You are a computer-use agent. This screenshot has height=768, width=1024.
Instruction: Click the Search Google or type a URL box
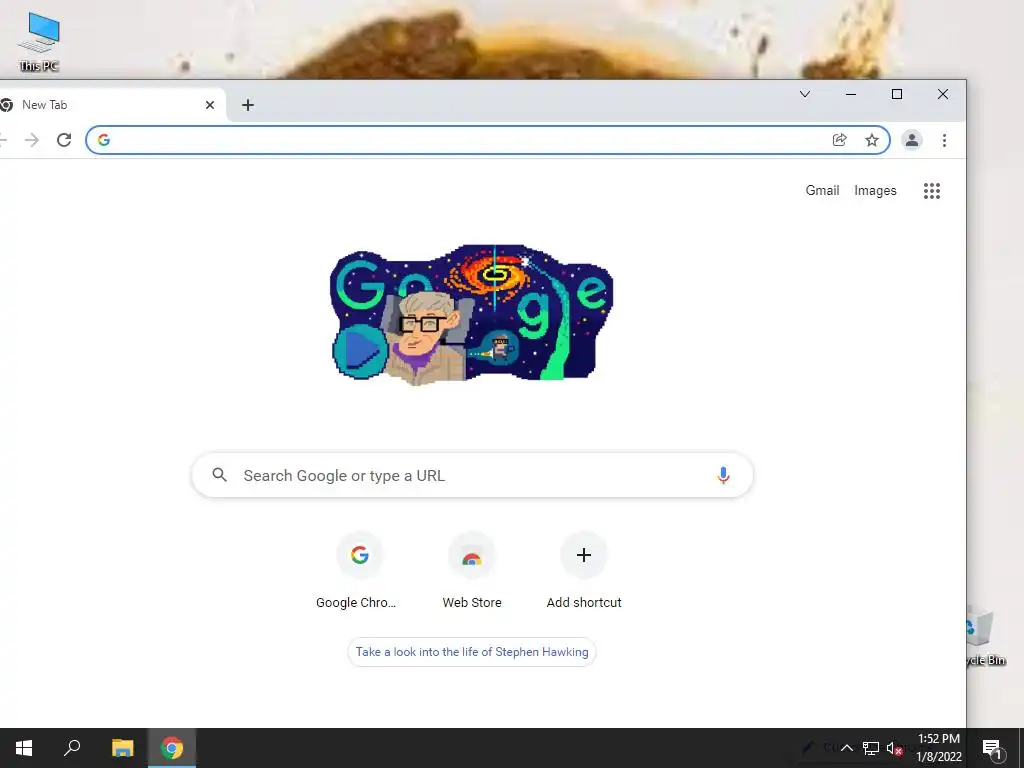click(x=472, y=475)
